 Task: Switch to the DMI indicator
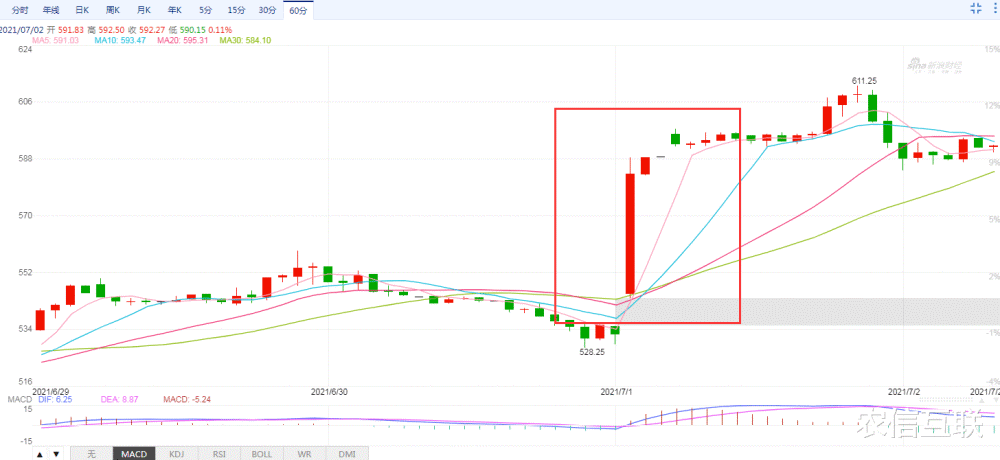coord(347,454)
